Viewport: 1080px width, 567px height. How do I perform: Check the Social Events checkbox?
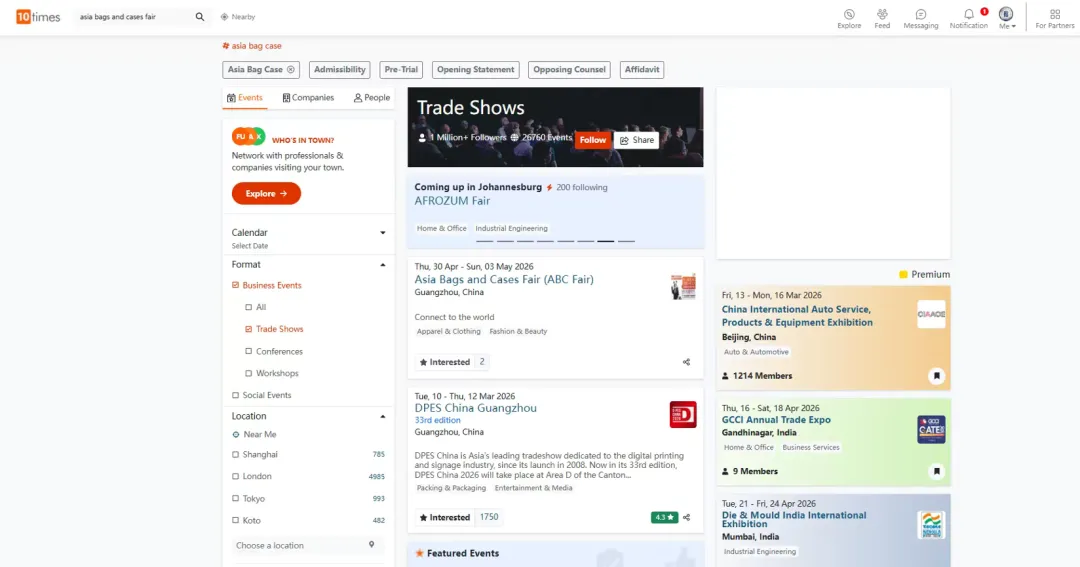[x=236, y=395]
